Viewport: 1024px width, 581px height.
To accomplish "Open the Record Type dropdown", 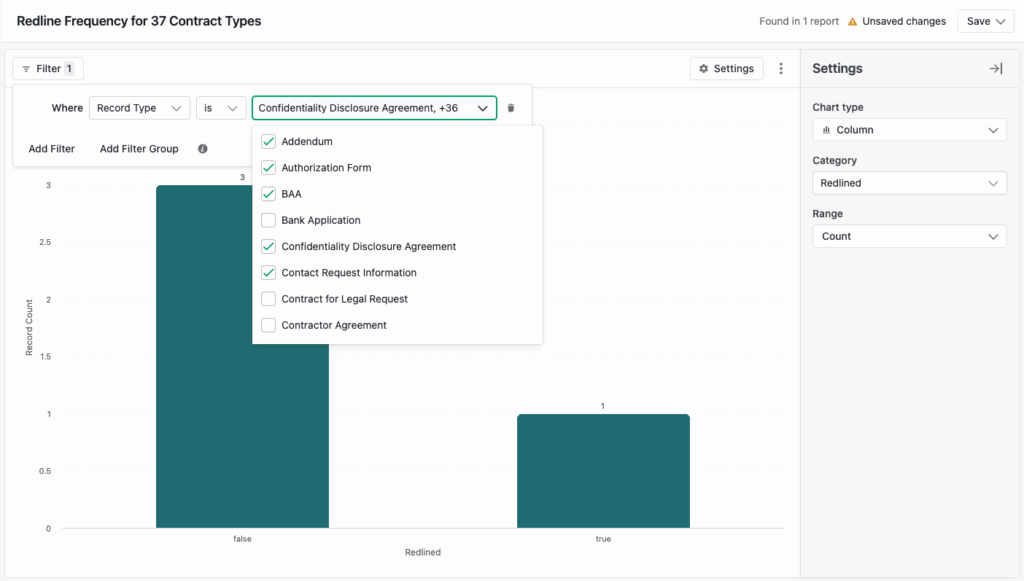I will click(139, 107).
